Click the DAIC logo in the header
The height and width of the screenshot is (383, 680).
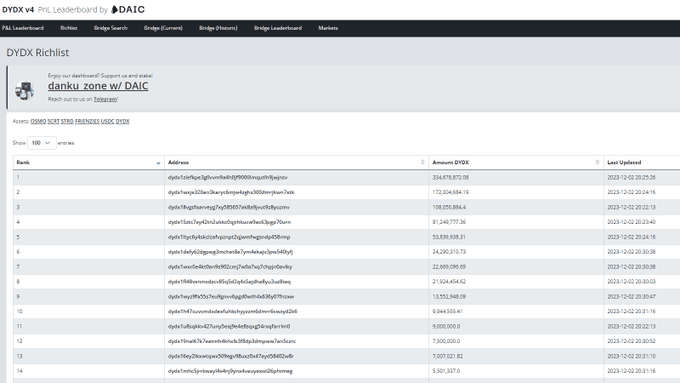(128, 10)
